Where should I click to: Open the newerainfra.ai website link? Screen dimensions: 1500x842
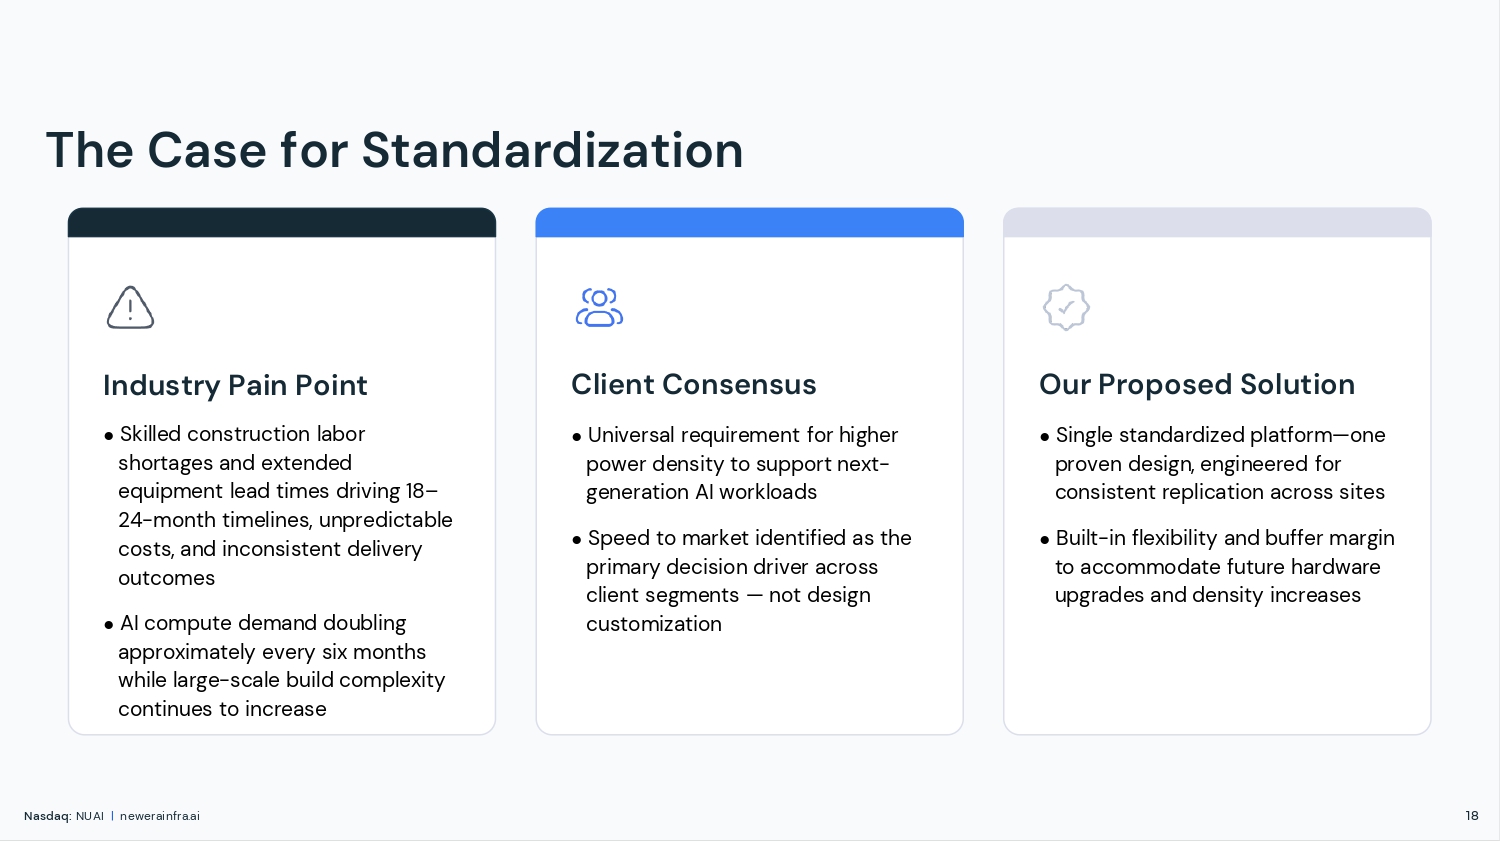160,816
